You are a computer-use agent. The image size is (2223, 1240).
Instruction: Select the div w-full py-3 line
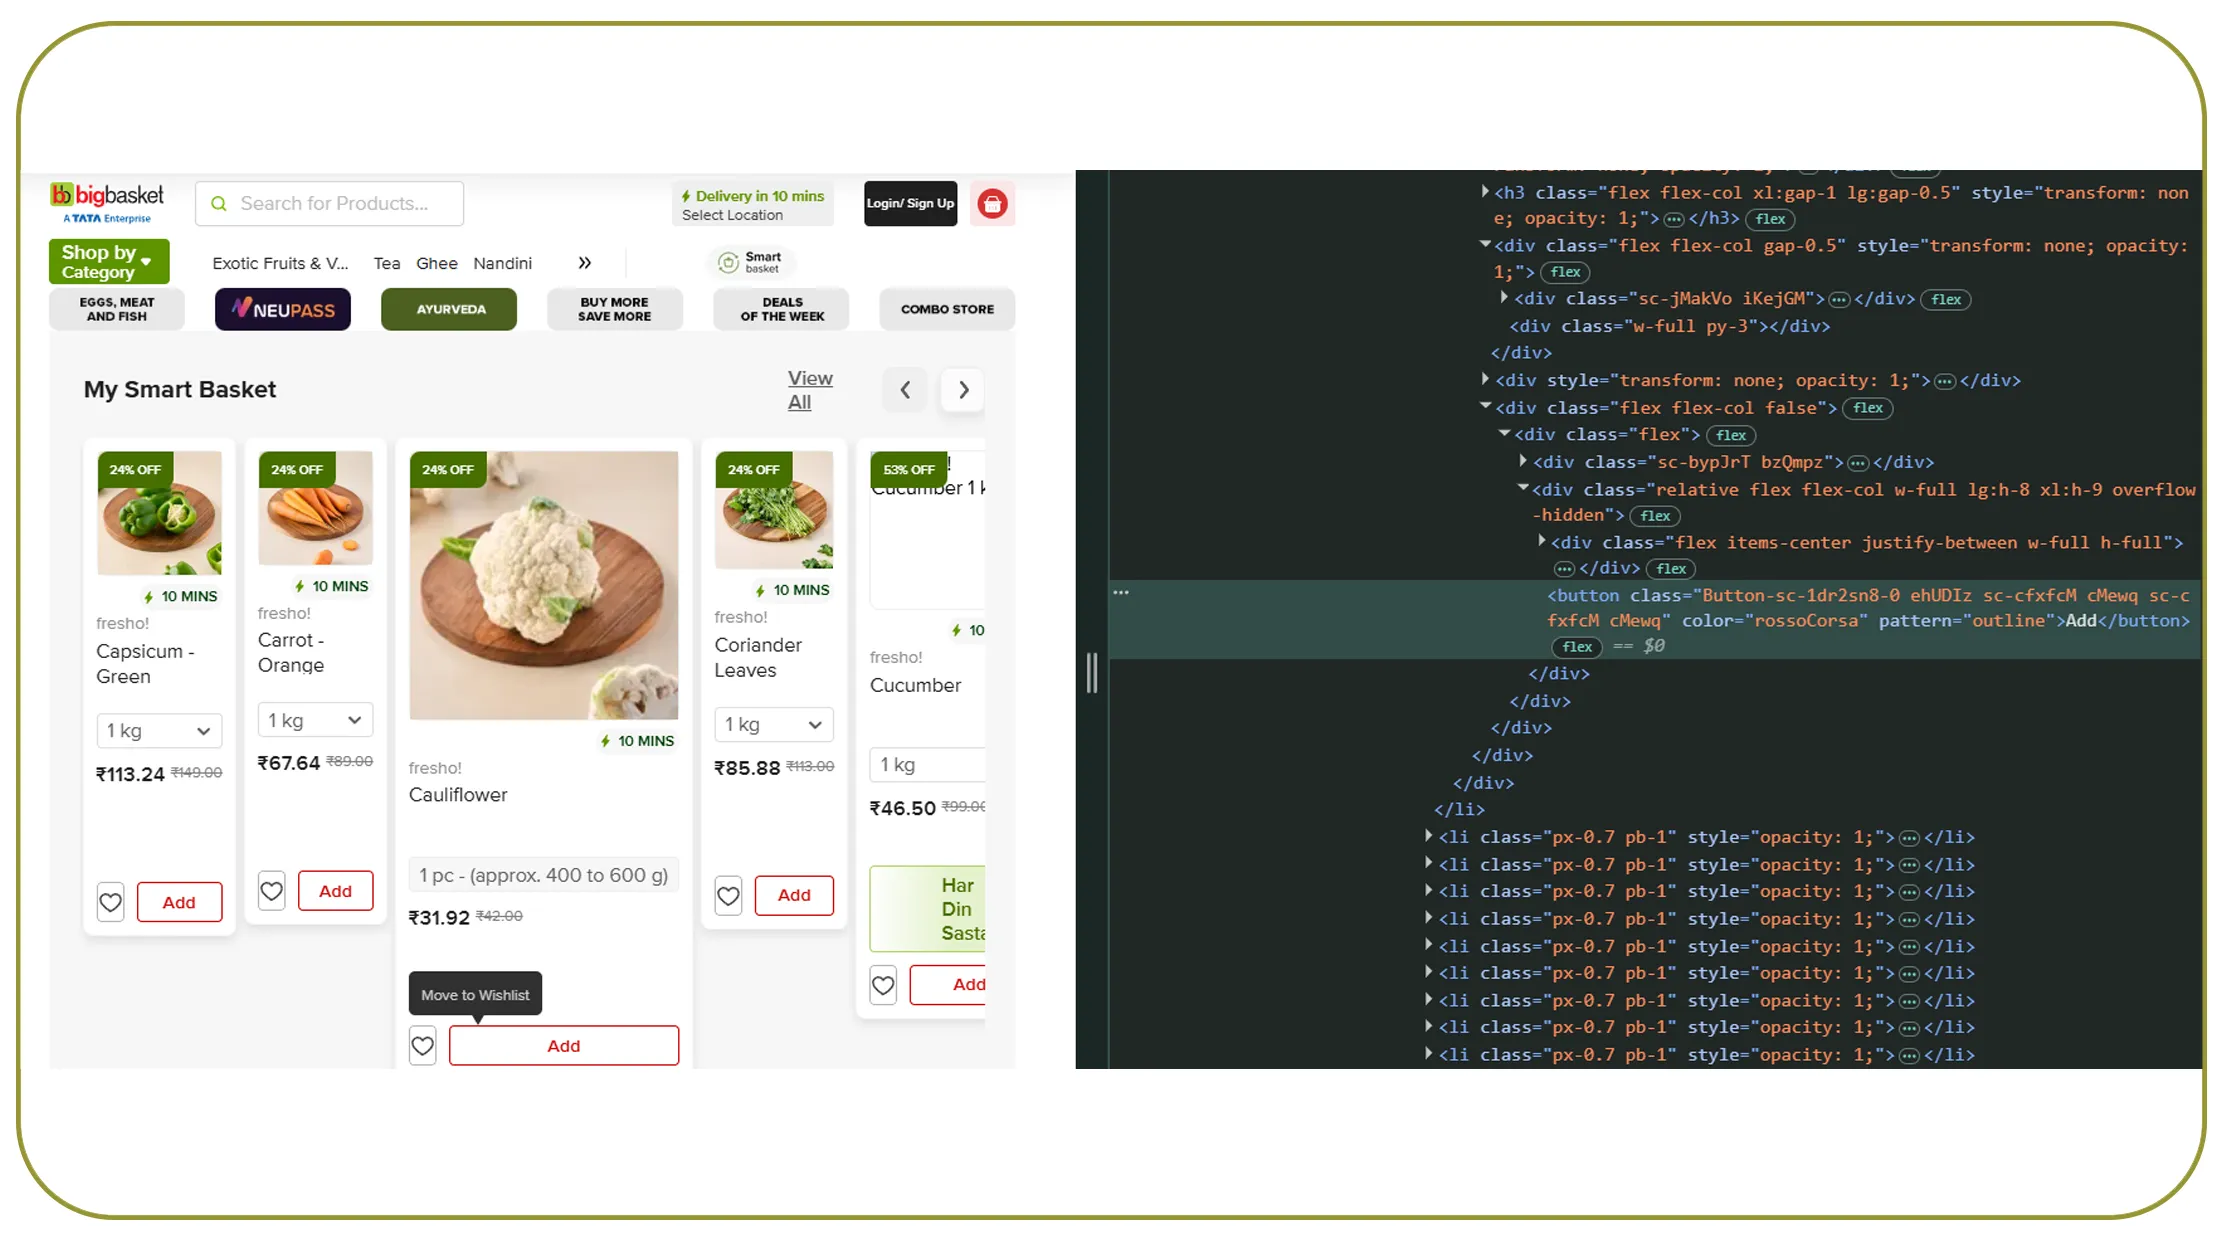point(1669,326)
